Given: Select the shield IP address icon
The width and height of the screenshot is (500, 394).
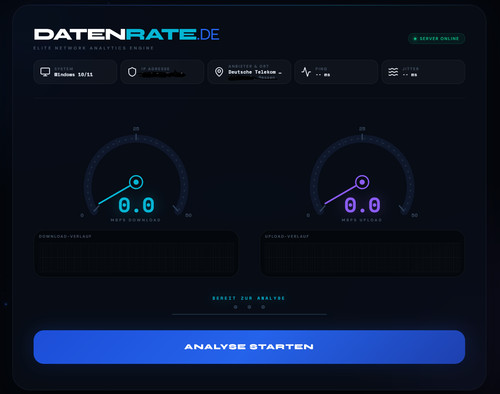Looking at the screenshot, I should click(x=132, y=72).
